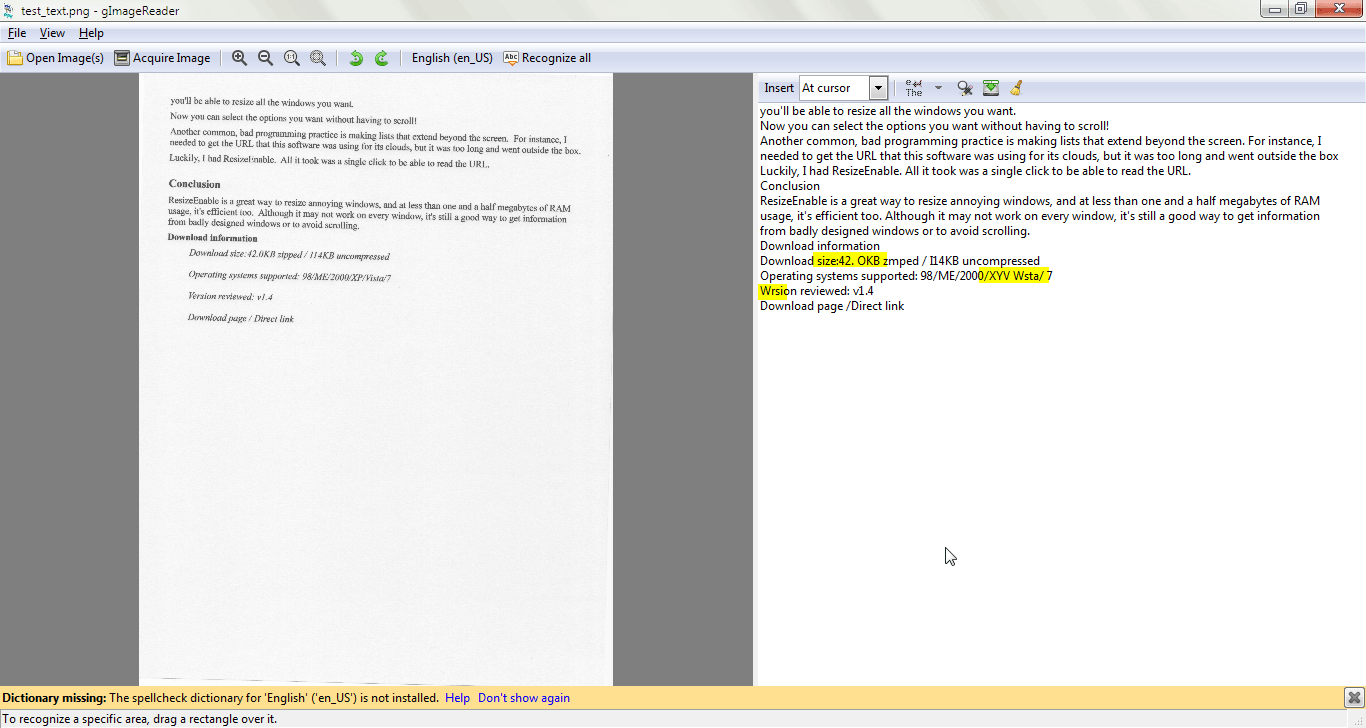Open the English (en_US) language selector
This screenshot has width=1366, height=728.
(x=452, y=58)
